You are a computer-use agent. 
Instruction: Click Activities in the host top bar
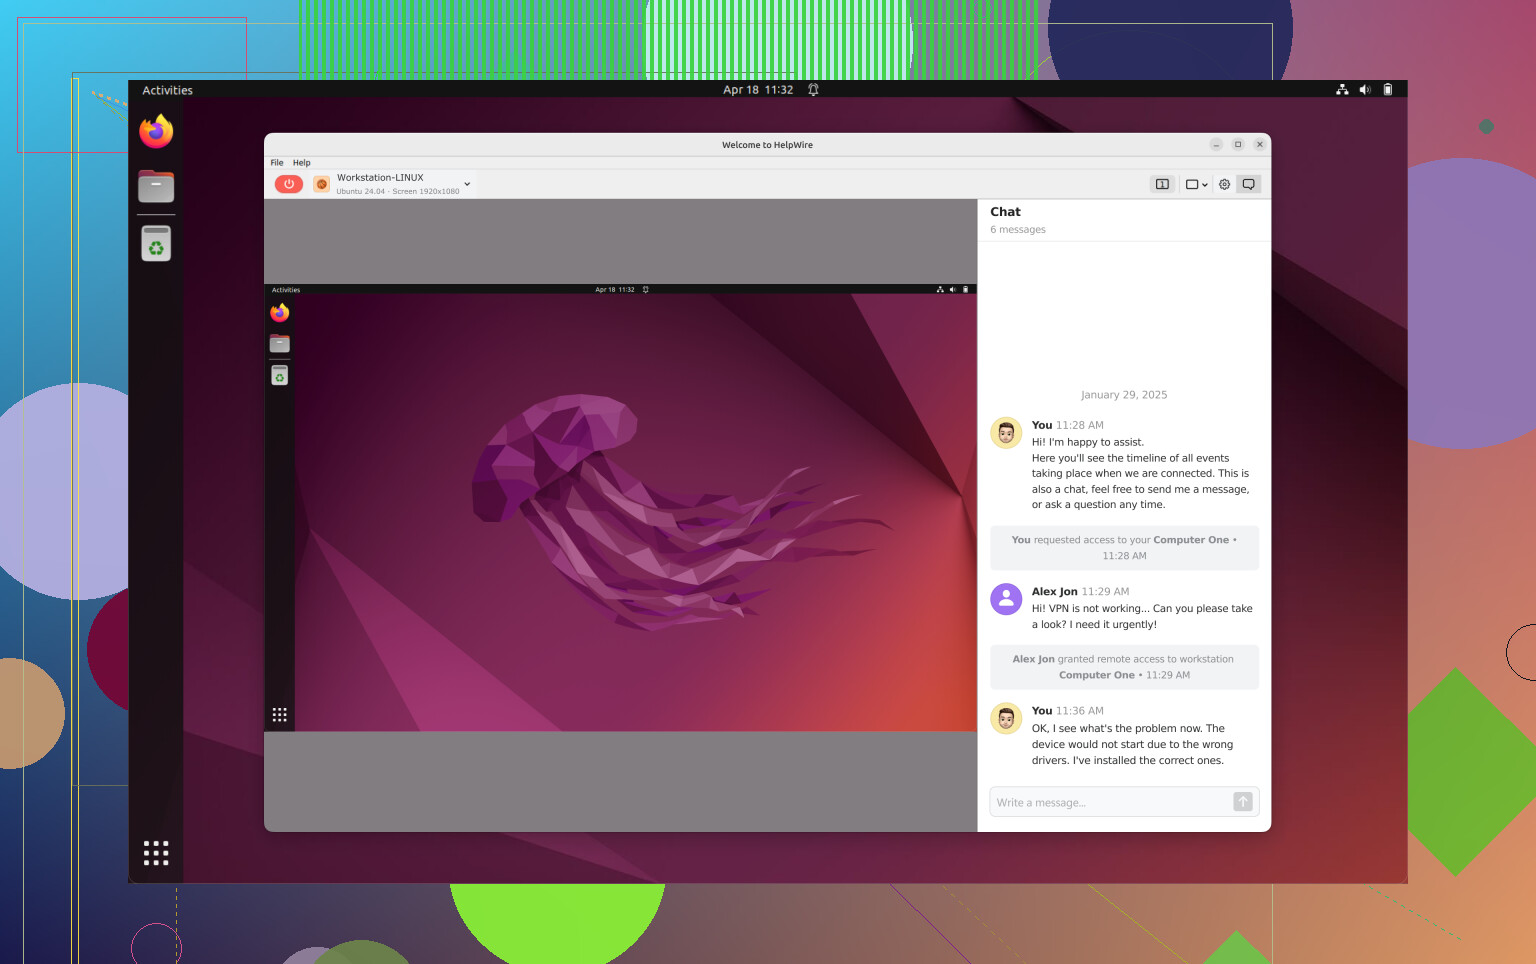click(167, 90)
